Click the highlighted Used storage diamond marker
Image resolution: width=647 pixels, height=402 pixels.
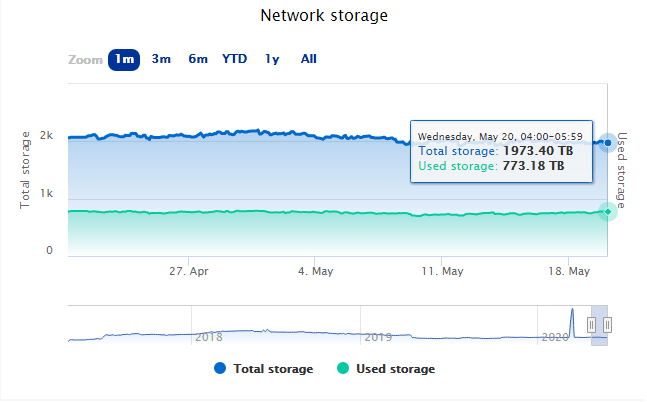pos(608,212)
